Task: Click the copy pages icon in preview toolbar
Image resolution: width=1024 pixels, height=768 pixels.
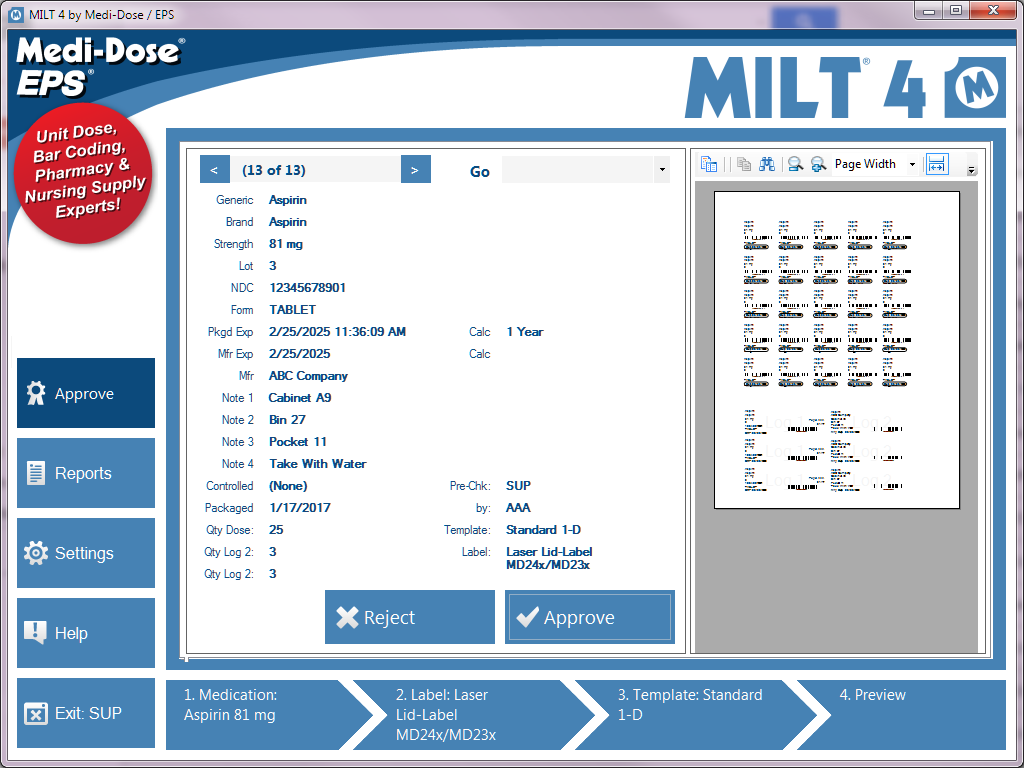Action: 744,164
